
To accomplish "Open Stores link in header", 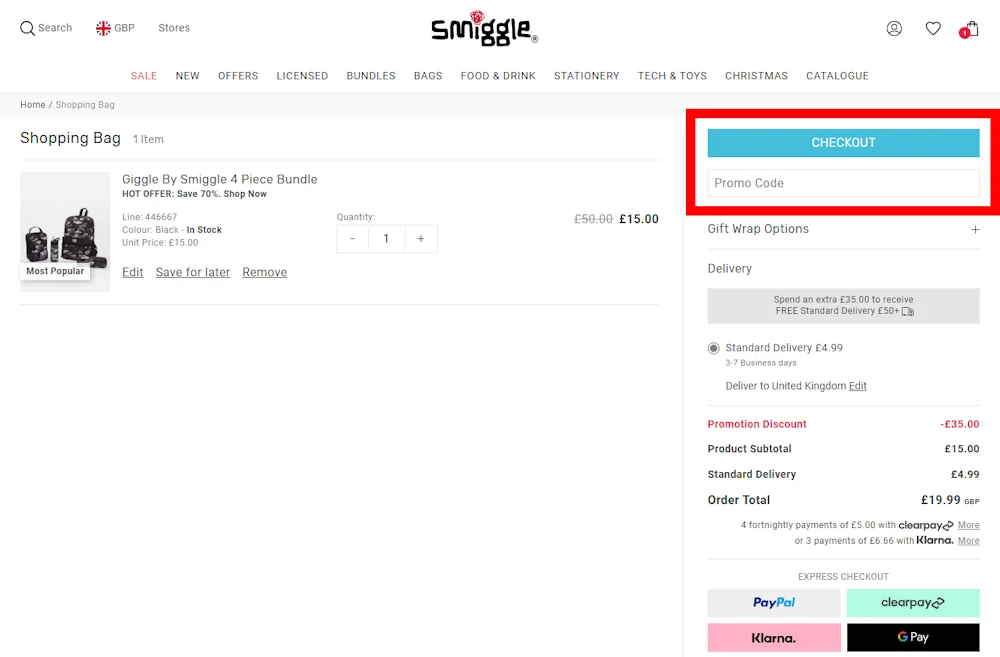I will pos(174,28).
